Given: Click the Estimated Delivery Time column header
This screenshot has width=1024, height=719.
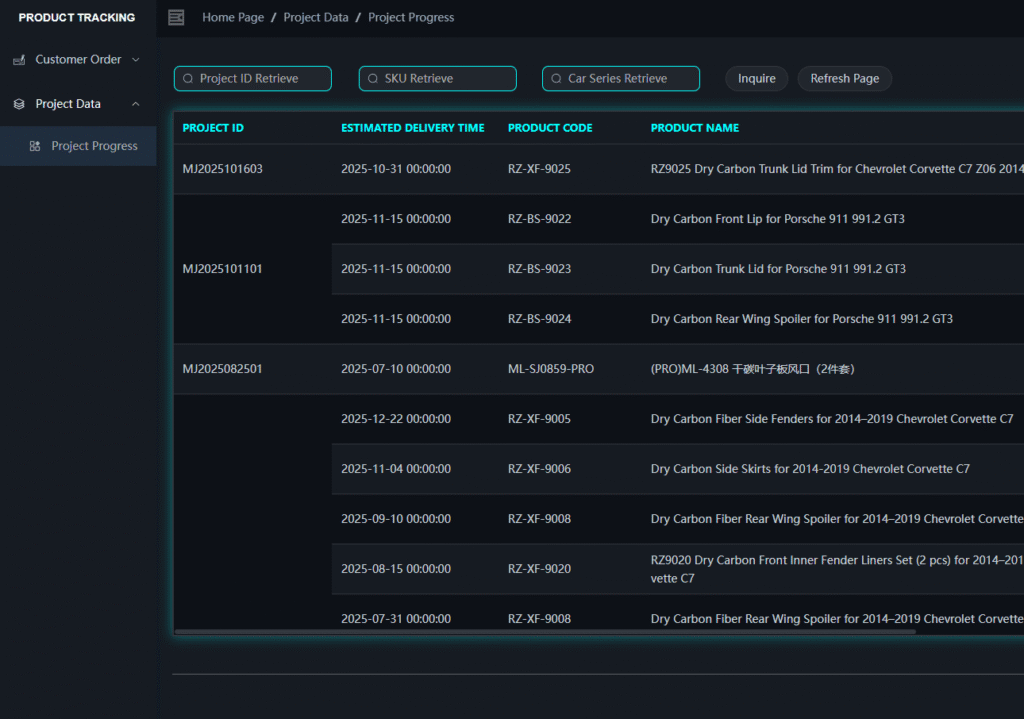Looking at the screenshot, I should pyautogui.click(x=412, y=128).
